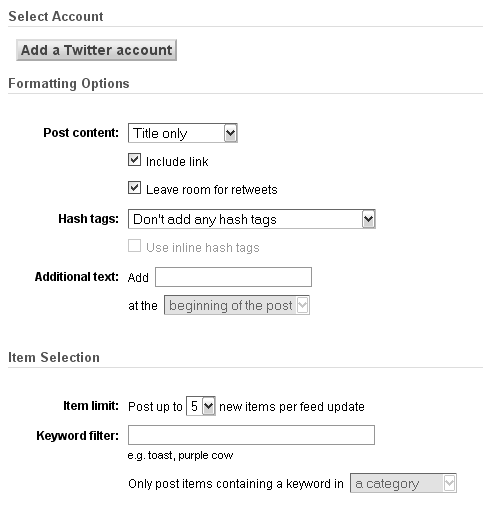The height and width of the screenshot is (507, 490).
Task: Click the Add a Twitter account button
Action: click(x=96, y=50)
